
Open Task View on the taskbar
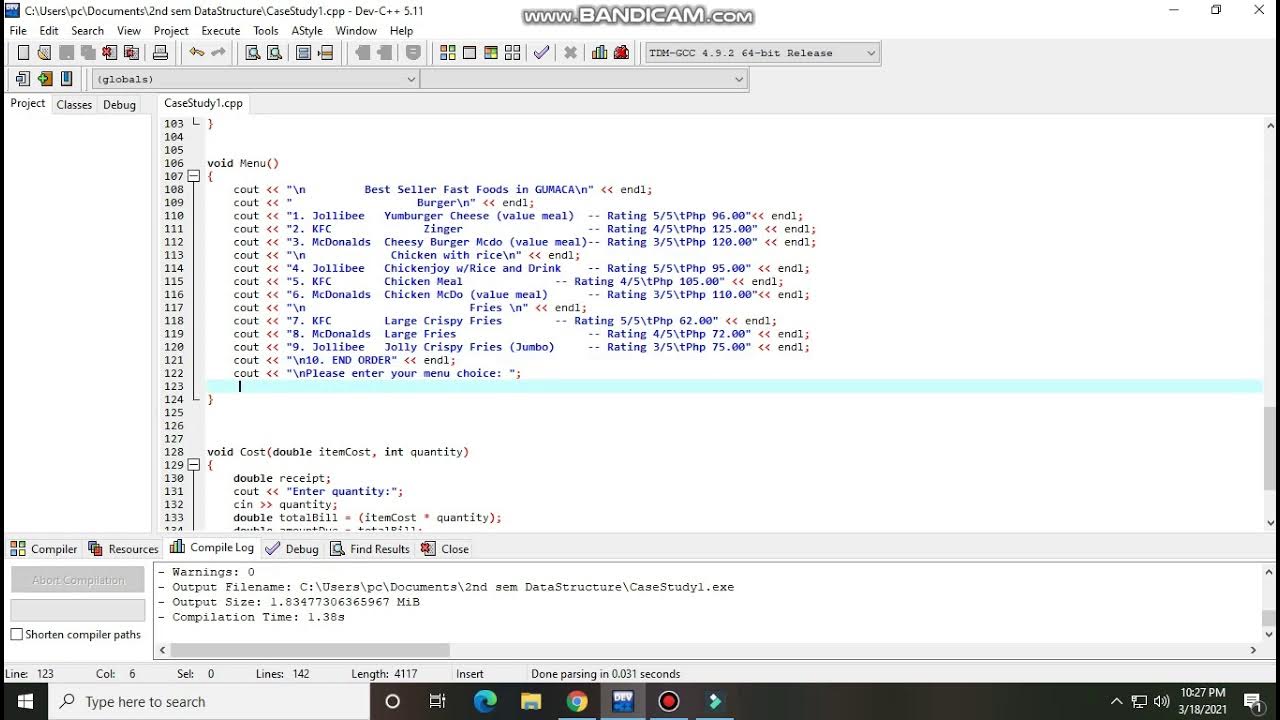click(x=437, y=701)
